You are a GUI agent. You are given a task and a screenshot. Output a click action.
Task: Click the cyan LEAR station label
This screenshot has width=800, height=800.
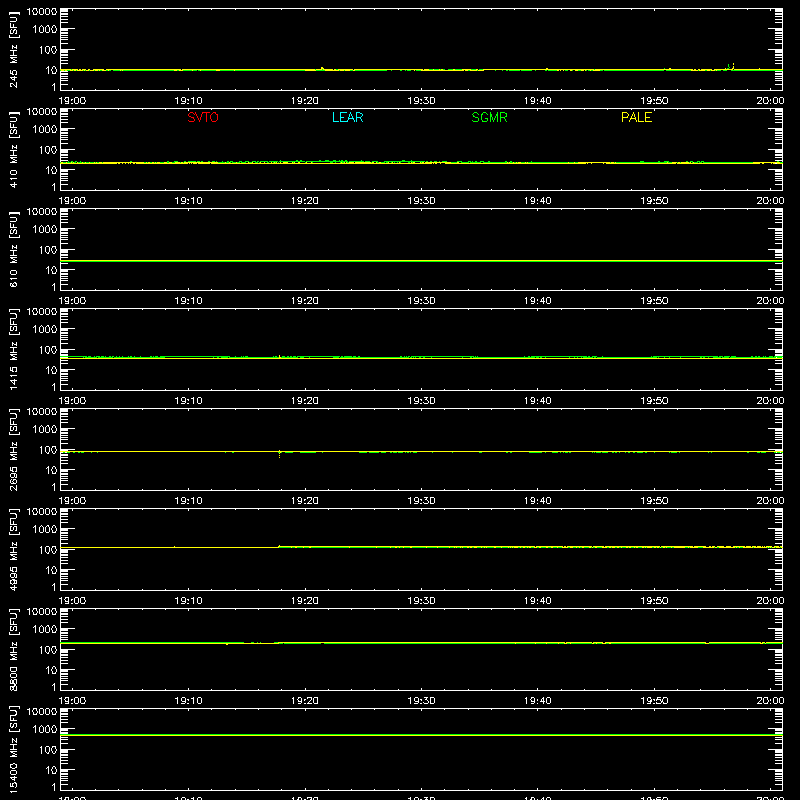(347, 117)
